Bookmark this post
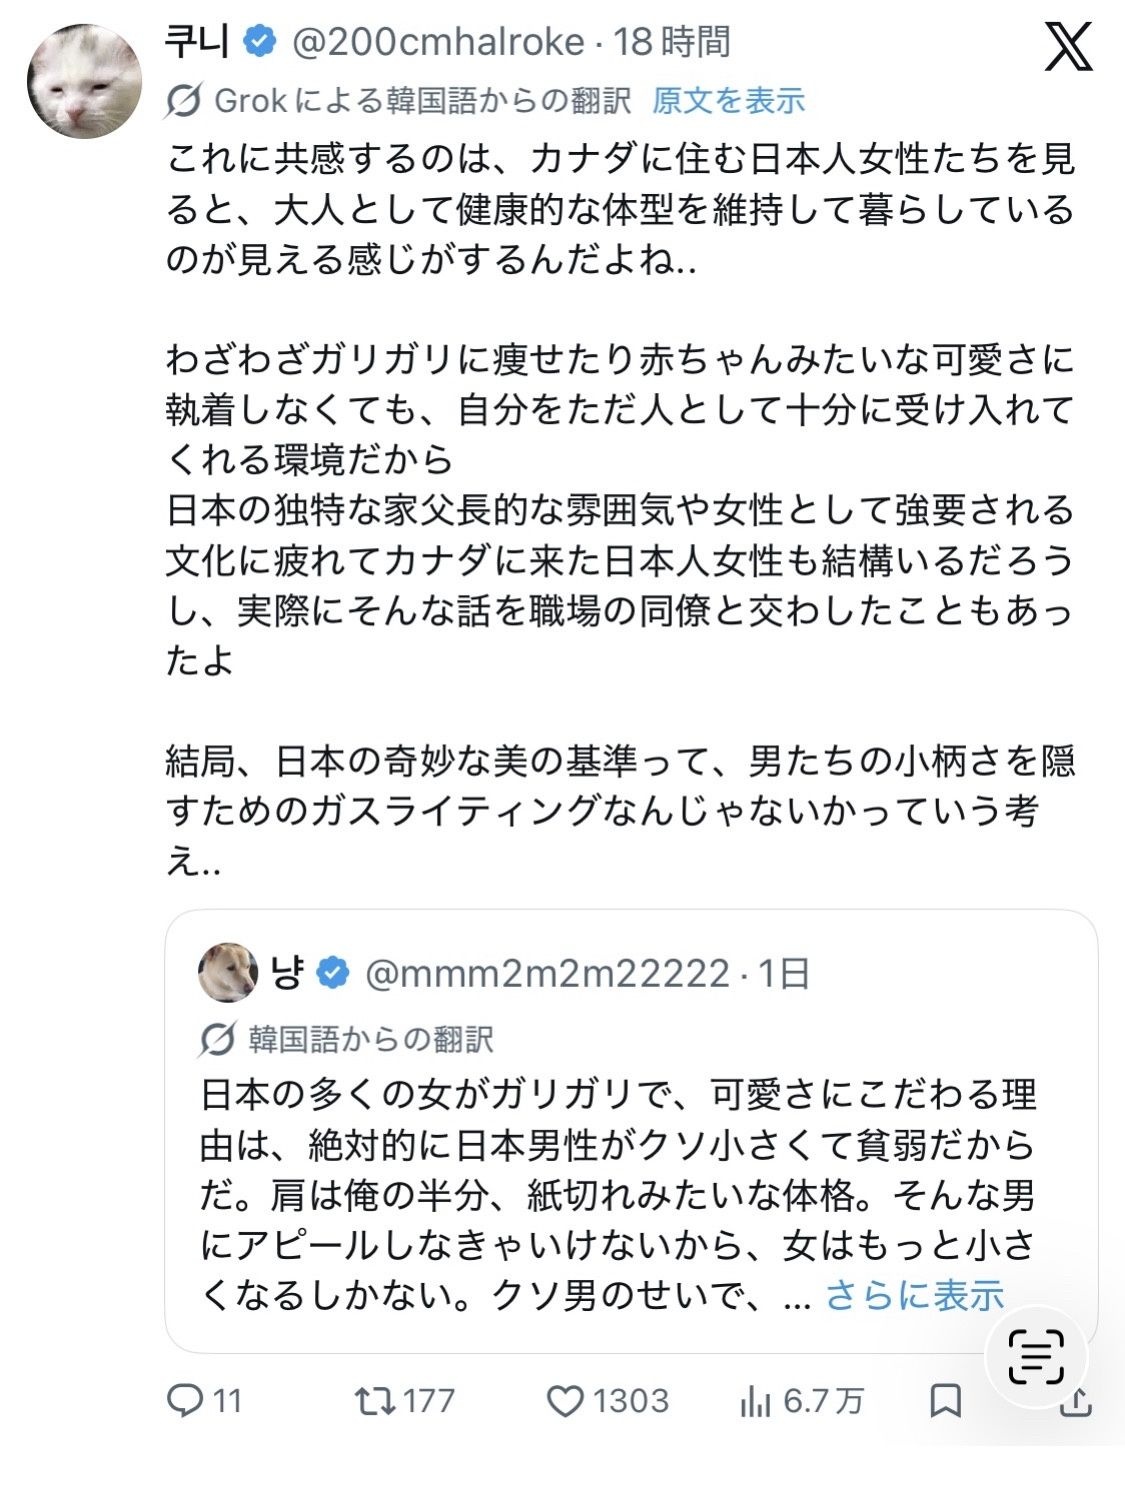Viewport: 1125px width, 1490px height. pos(945,1401)
